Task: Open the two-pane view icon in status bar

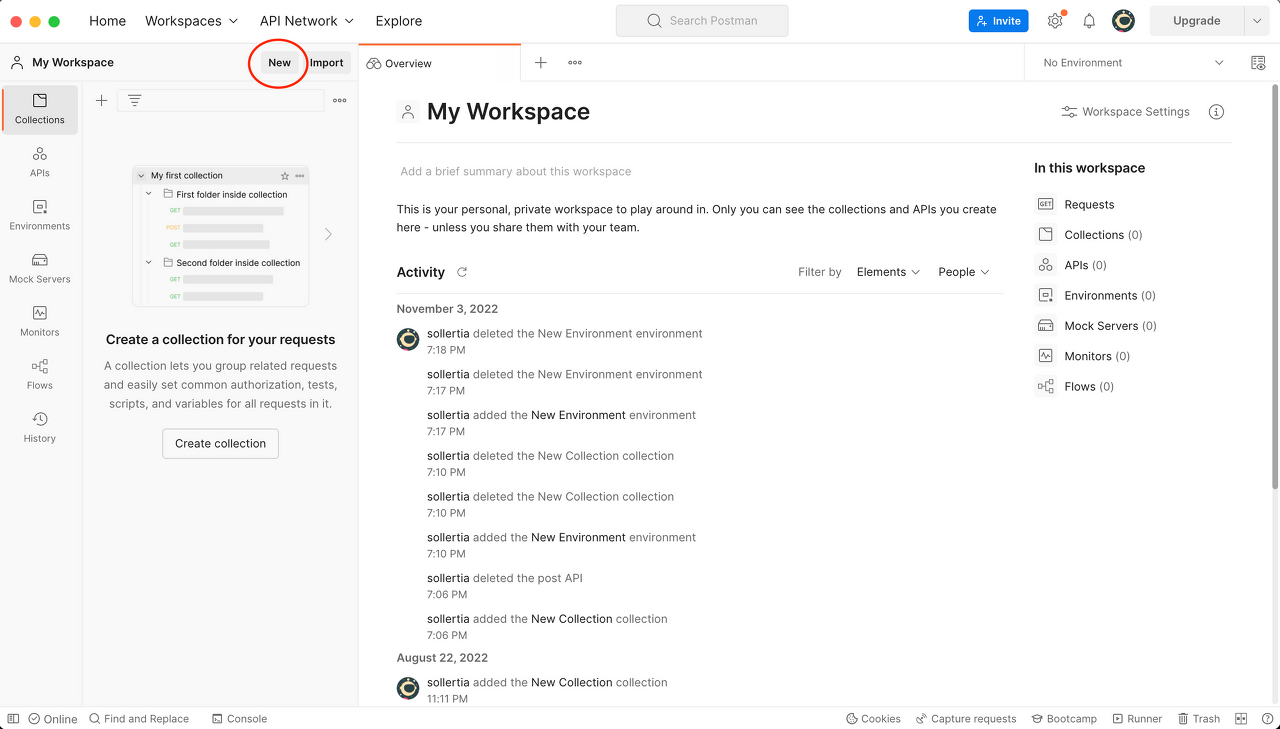Action: tap(1241, 718)
